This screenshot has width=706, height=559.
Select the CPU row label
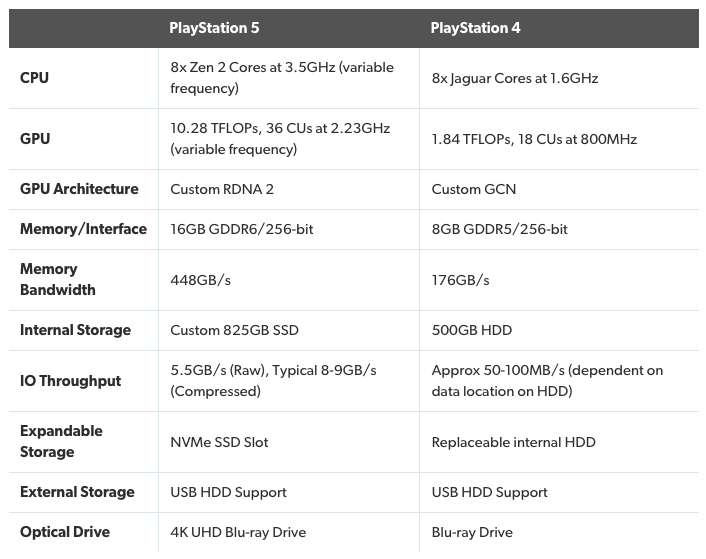point(34,78)
